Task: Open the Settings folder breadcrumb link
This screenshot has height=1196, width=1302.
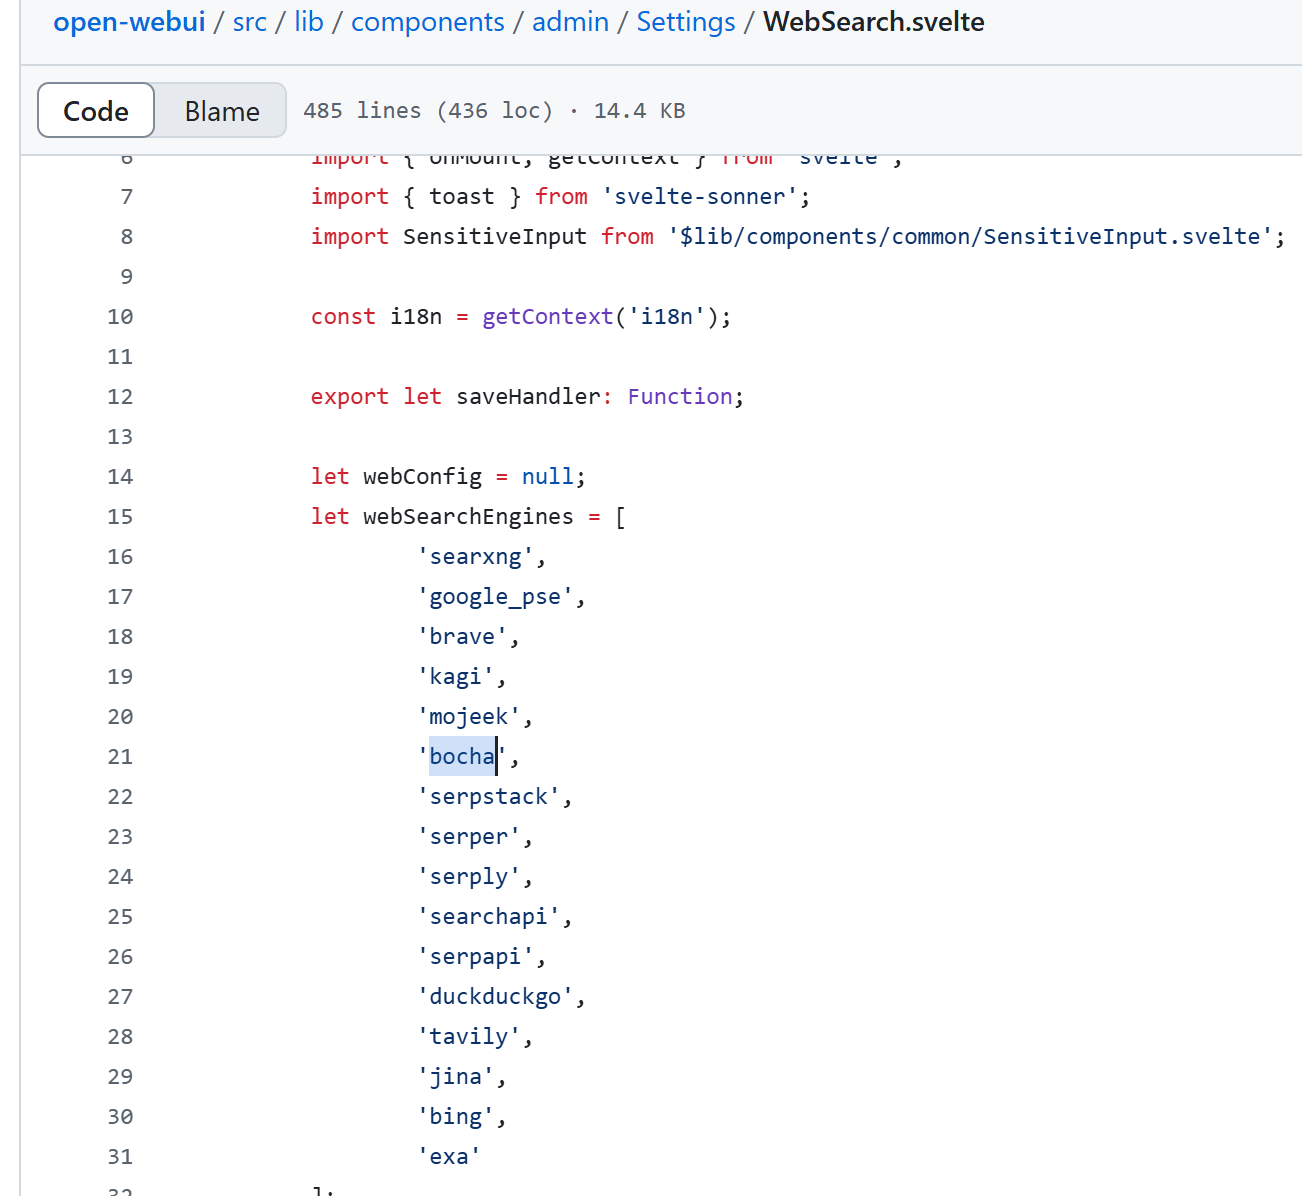Action: (x=686, y=22)
